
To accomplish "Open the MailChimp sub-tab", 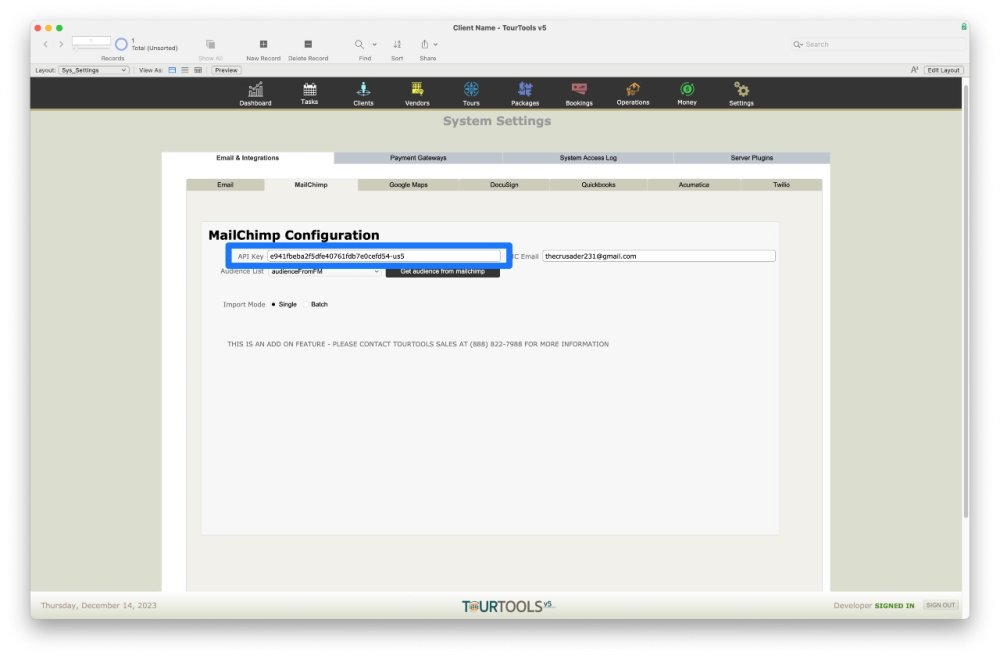I will pos(311,185).
